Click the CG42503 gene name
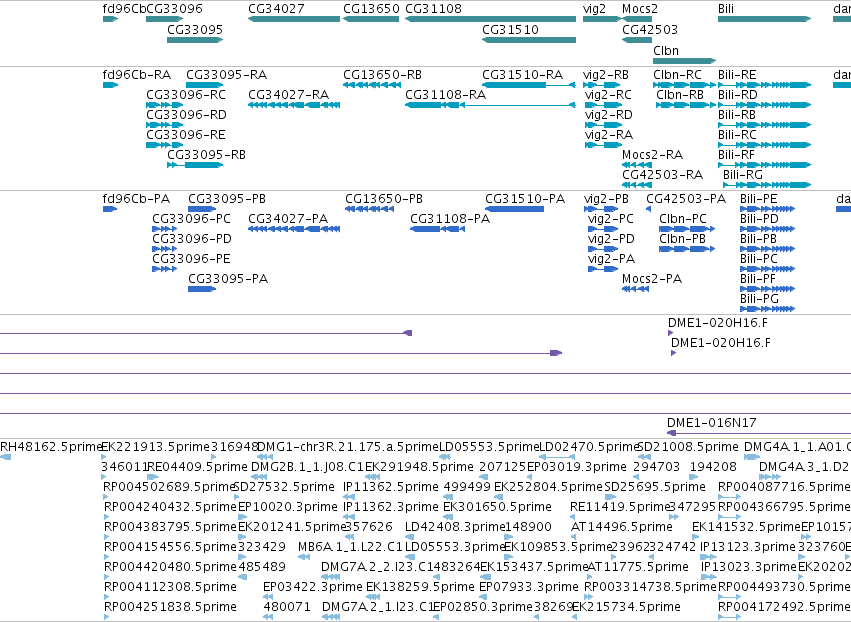 coord(650,30)
